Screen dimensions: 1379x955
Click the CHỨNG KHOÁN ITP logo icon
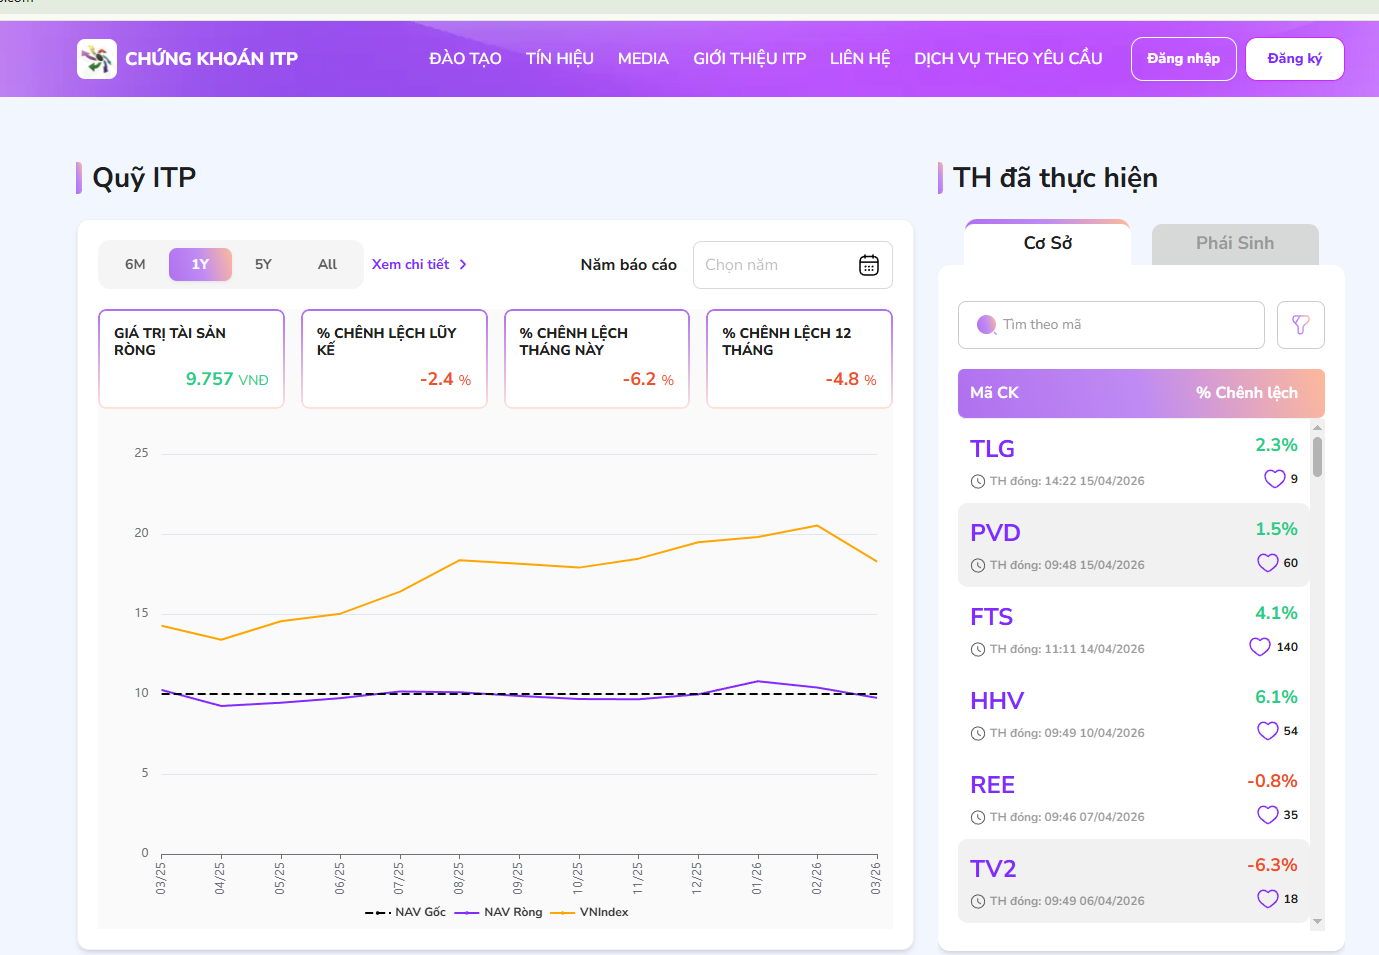click(96, 58)
